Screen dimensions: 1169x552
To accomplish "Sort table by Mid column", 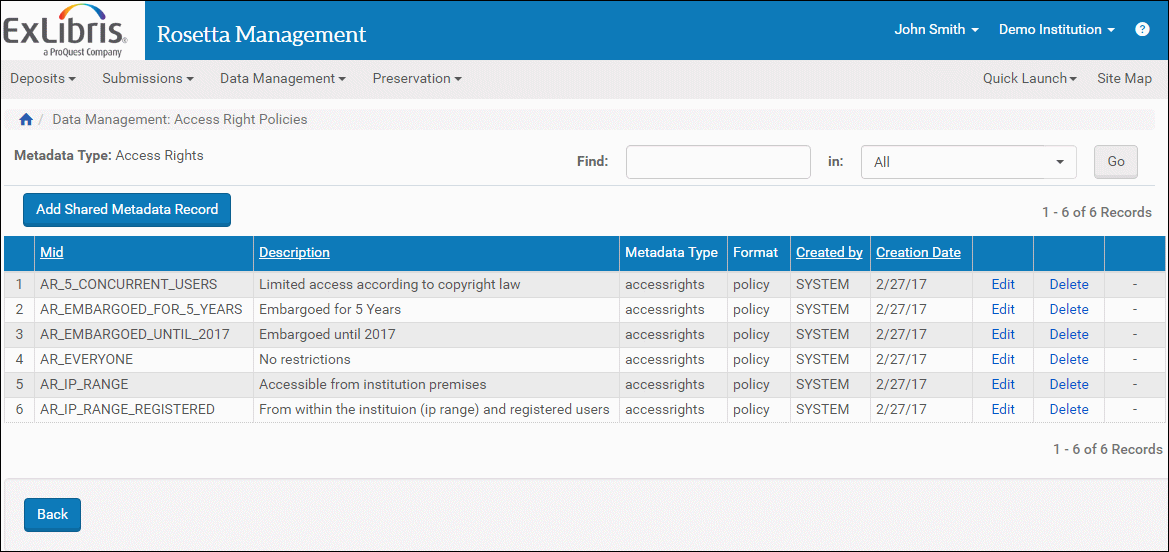I will (52, 253).
